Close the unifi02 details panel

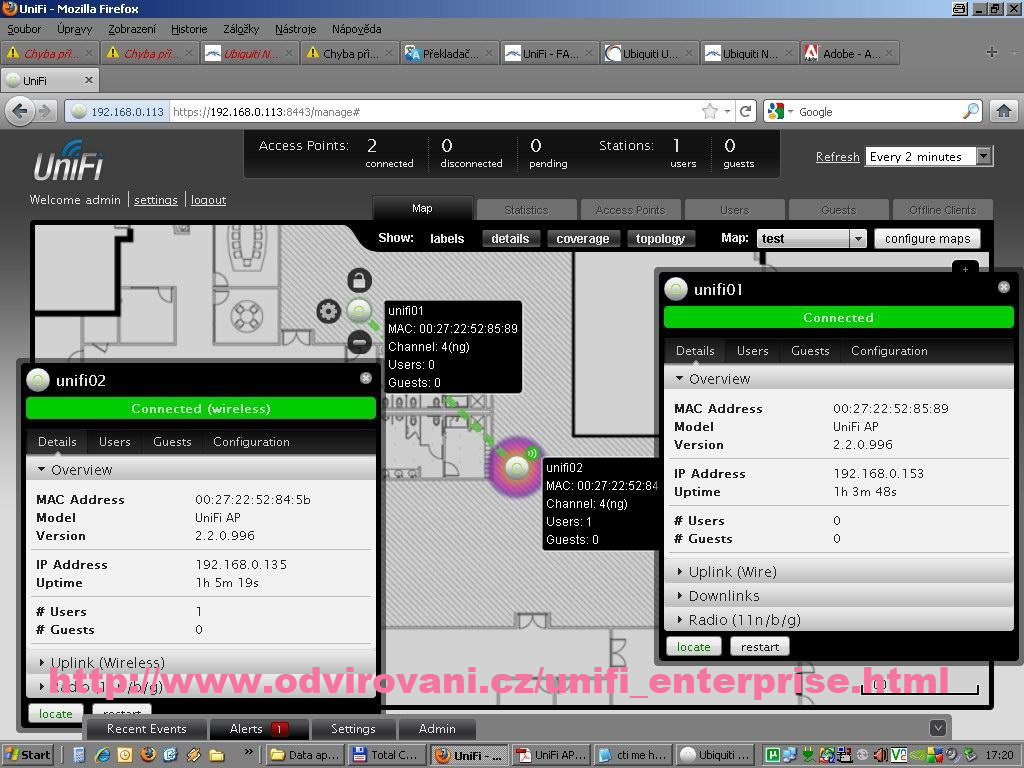[366, 378]
